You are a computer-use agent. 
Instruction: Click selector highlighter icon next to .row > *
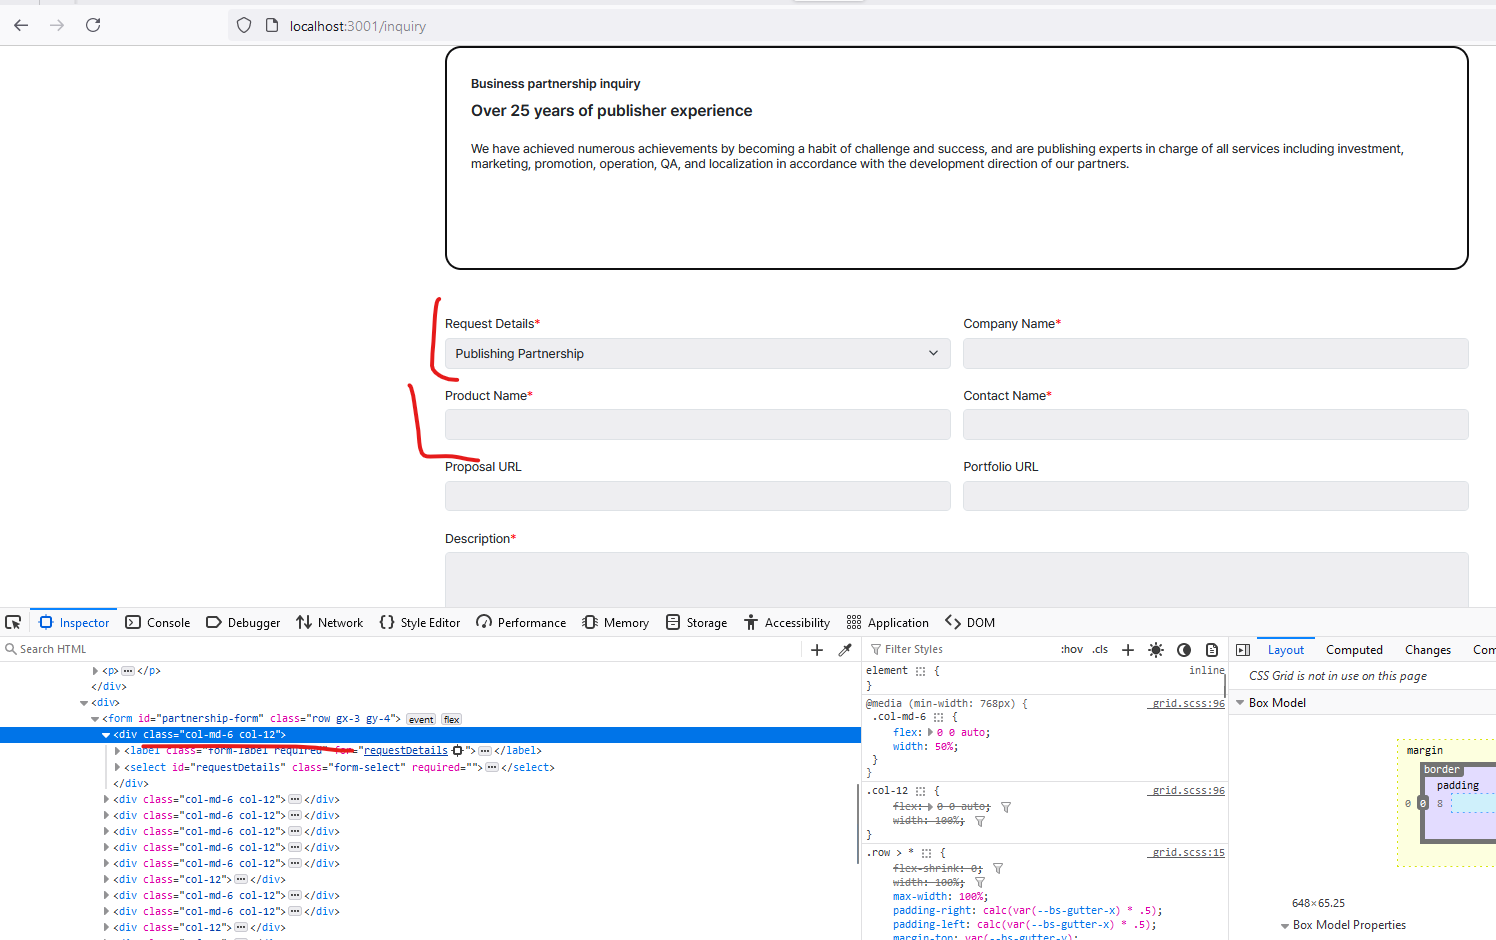click(x=927, y=853)
